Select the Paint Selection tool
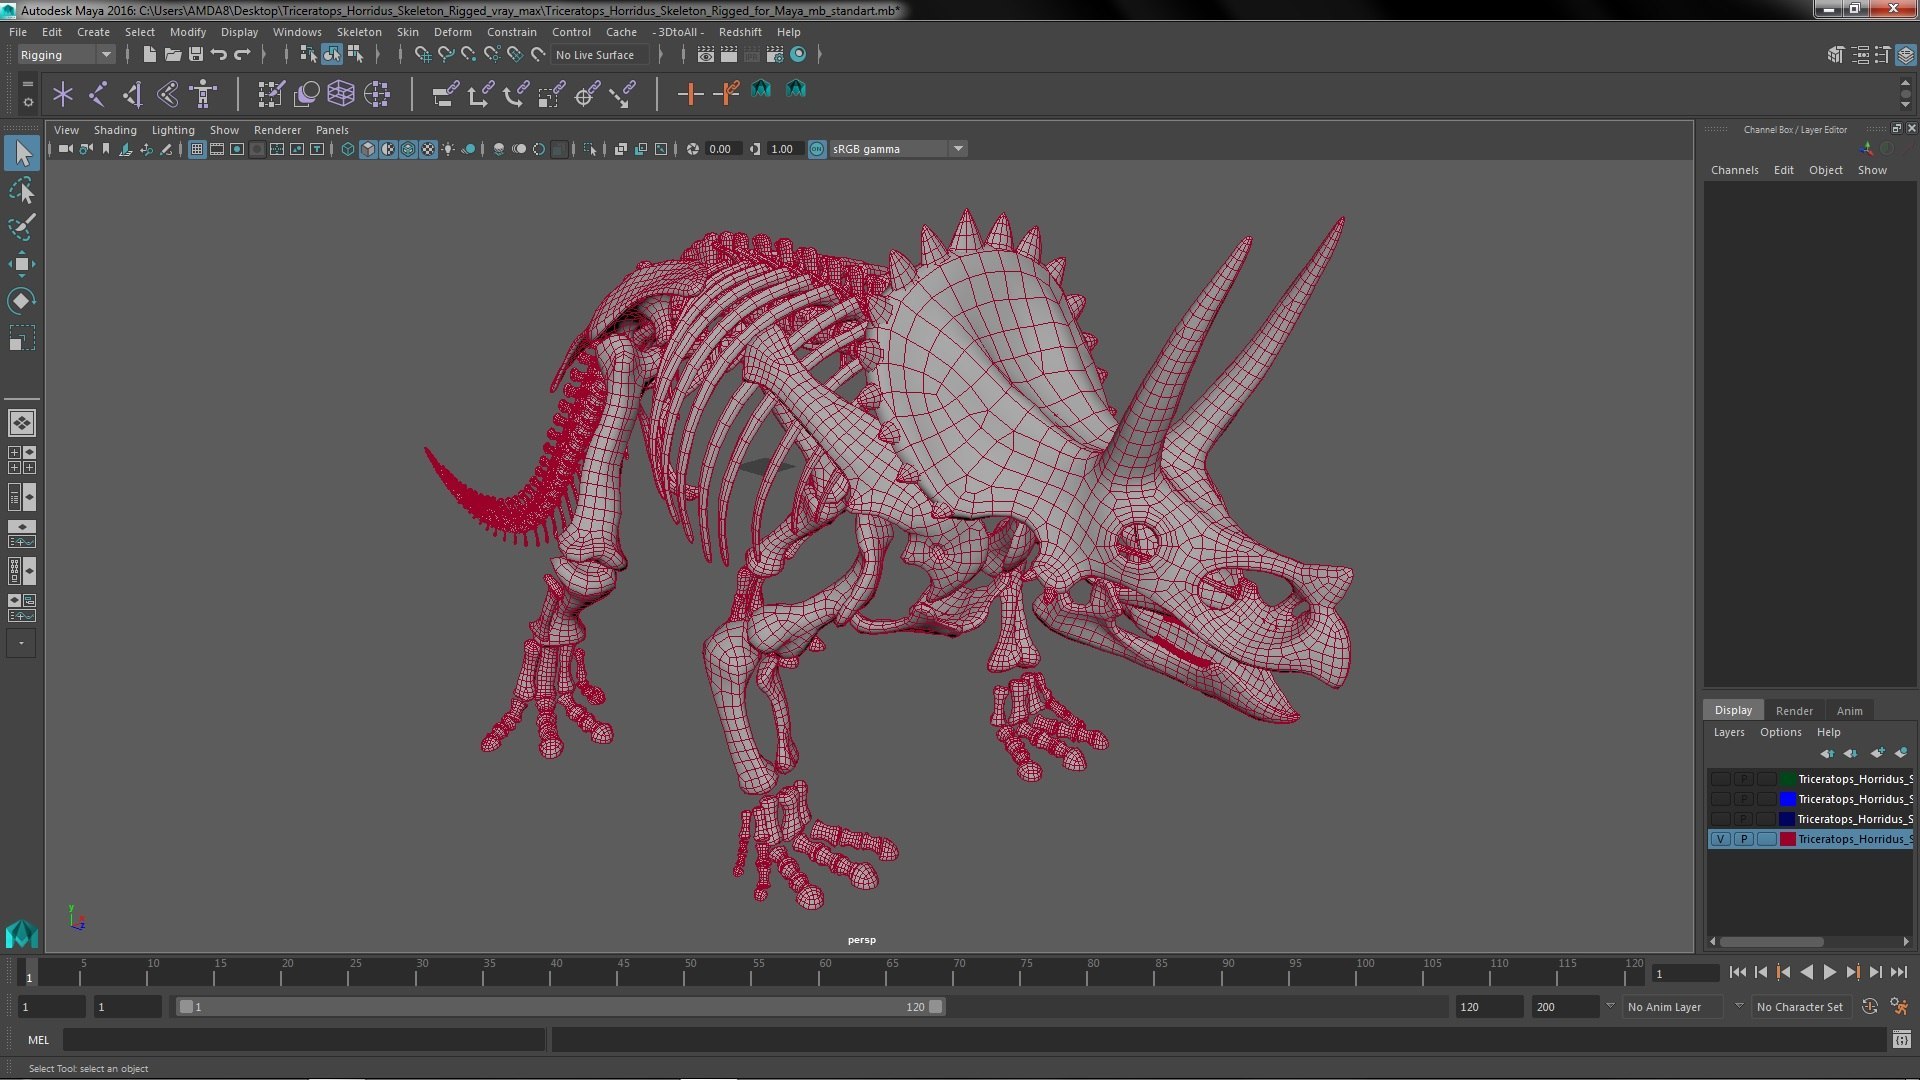This screenshot has height=1080, width=1920. coord(21,227)
